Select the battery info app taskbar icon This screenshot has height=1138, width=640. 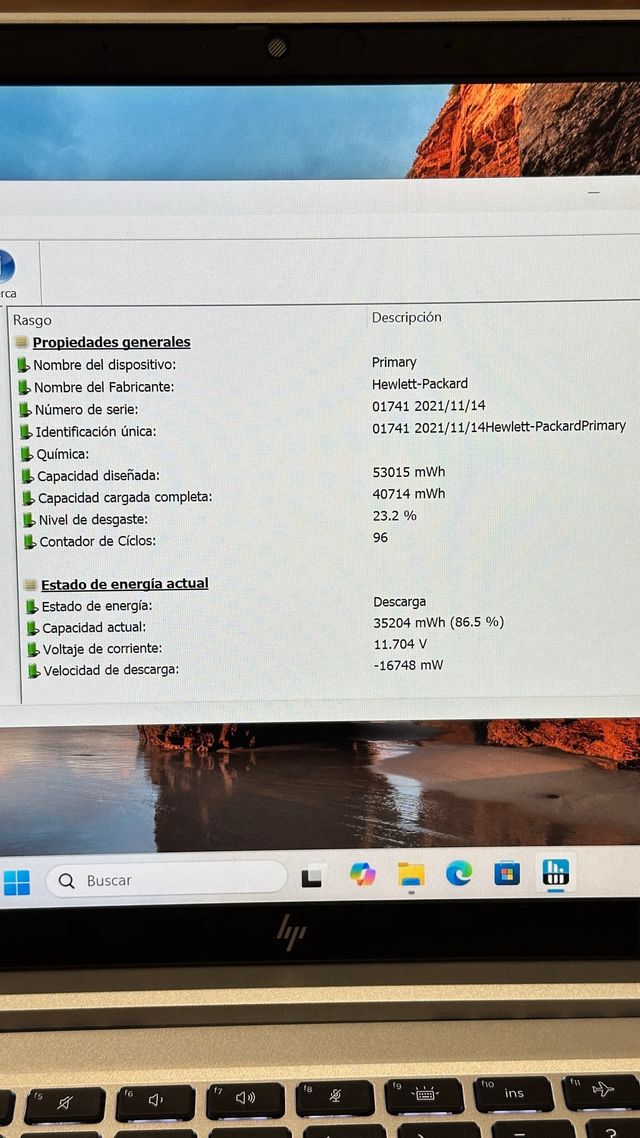click(x=556, y=872)
